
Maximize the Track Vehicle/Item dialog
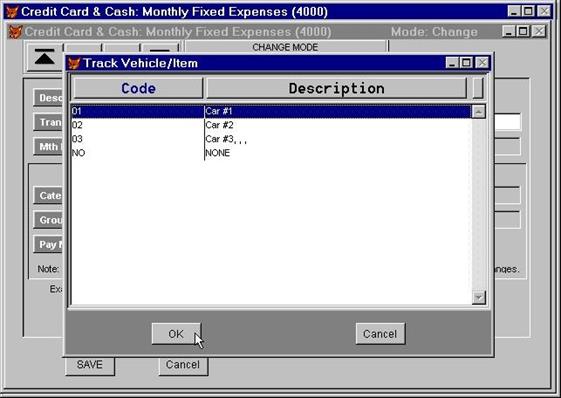click(467, 63)
